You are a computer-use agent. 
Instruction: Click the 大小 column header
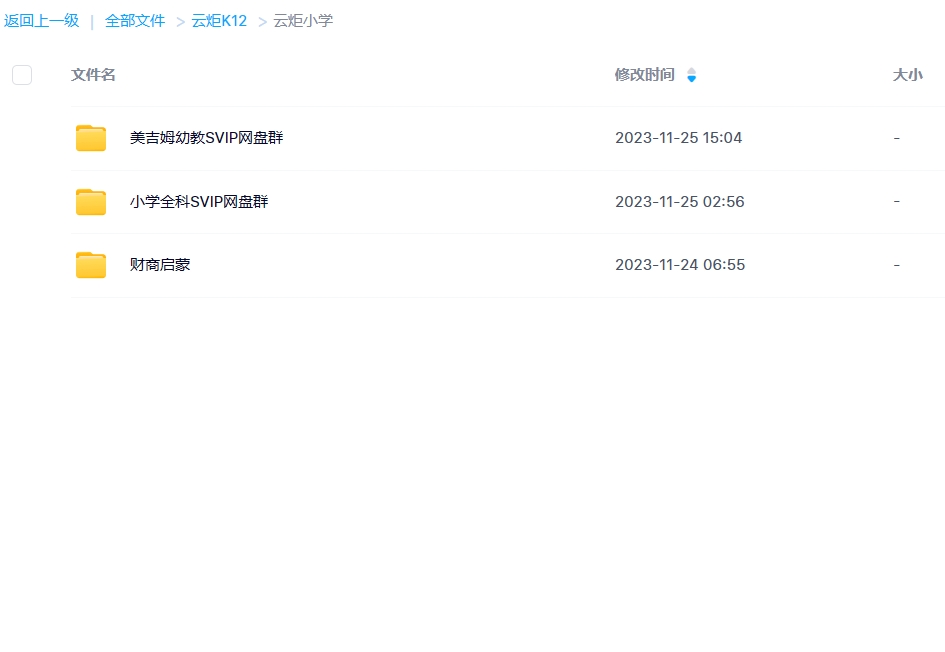pyautogui.click(x=907, y=75)
